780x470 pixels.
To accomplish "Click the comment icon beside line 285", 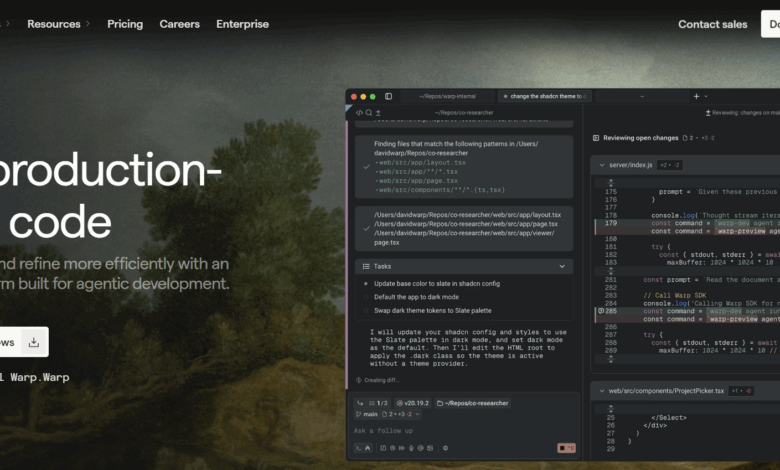I will (x=601, y=311).
